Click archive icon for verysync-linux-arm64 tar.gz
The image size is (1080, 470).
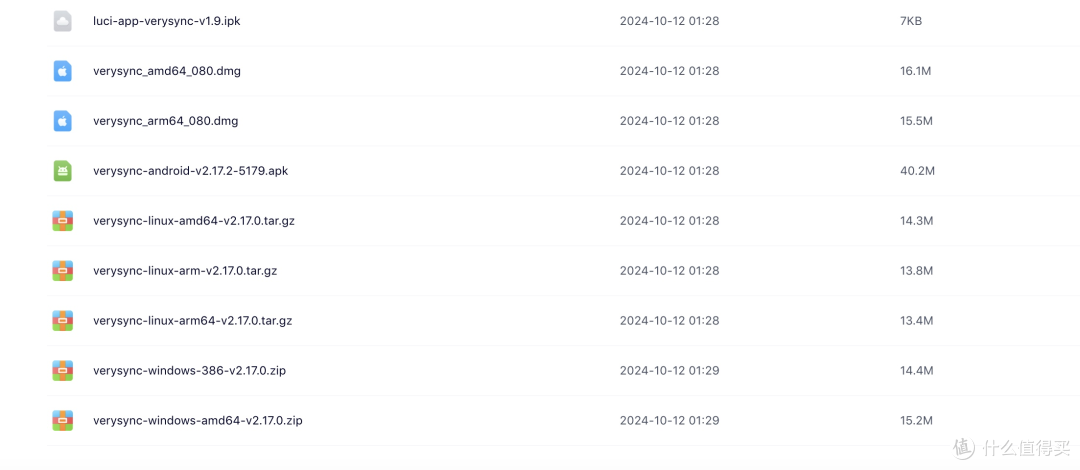click(x=63, y=321)
